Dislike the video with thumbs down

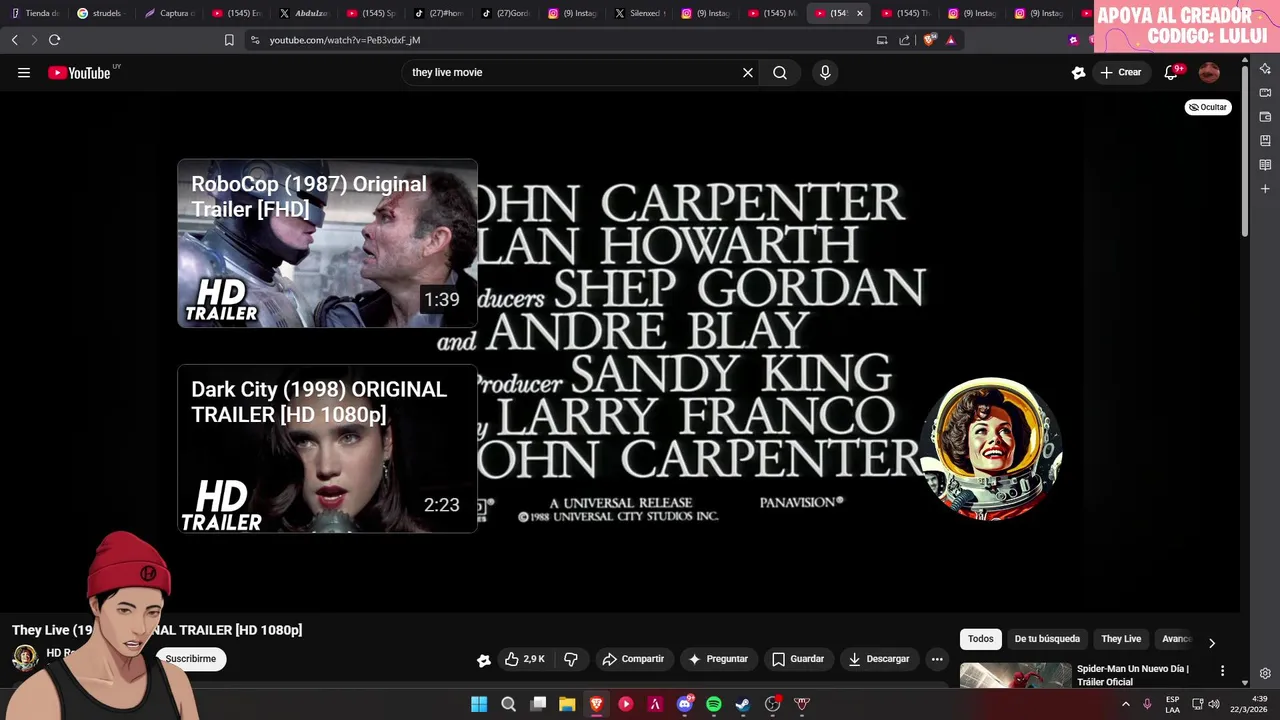pyautogui.click(x=571, y=659)
